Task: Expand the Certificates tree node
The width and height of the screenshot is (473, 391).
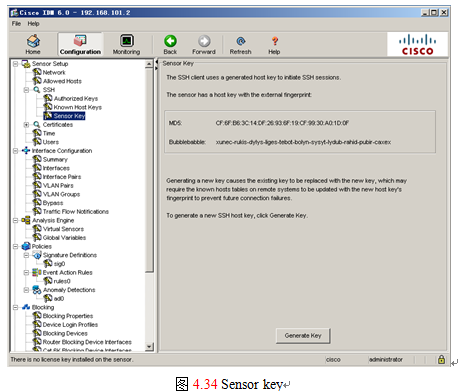Action: (x=26, y=125)
